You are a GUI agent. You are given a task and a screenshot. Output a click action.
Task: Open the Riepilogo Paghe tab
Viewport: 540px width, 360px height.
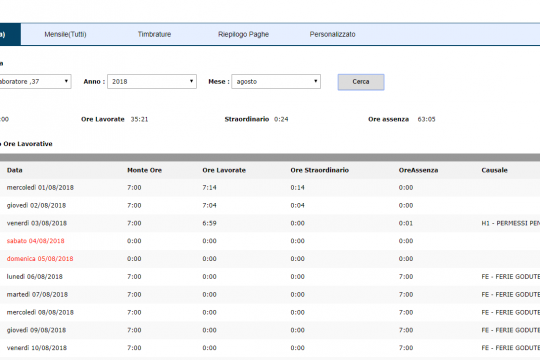point(243,34)
